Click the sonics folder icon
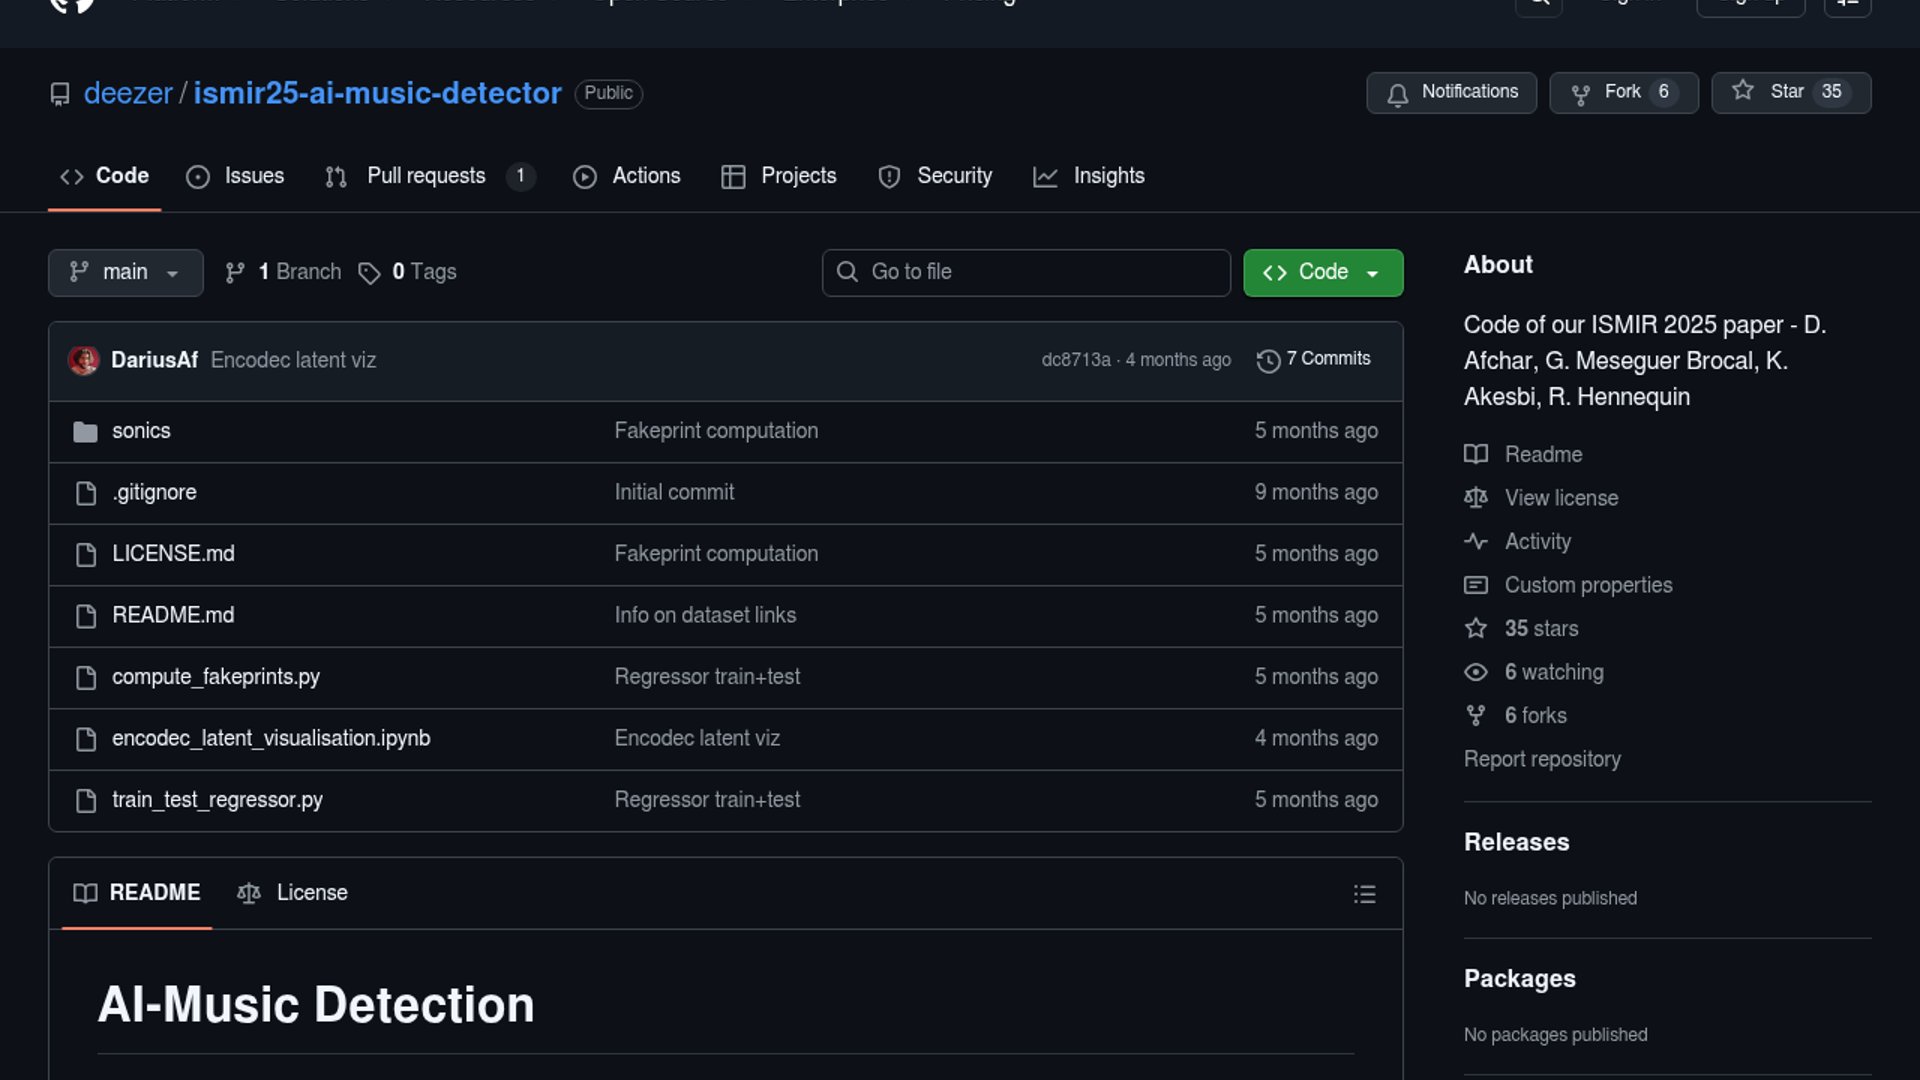This screenshot has height=1080, width=1920. click(x=86, y=432)
